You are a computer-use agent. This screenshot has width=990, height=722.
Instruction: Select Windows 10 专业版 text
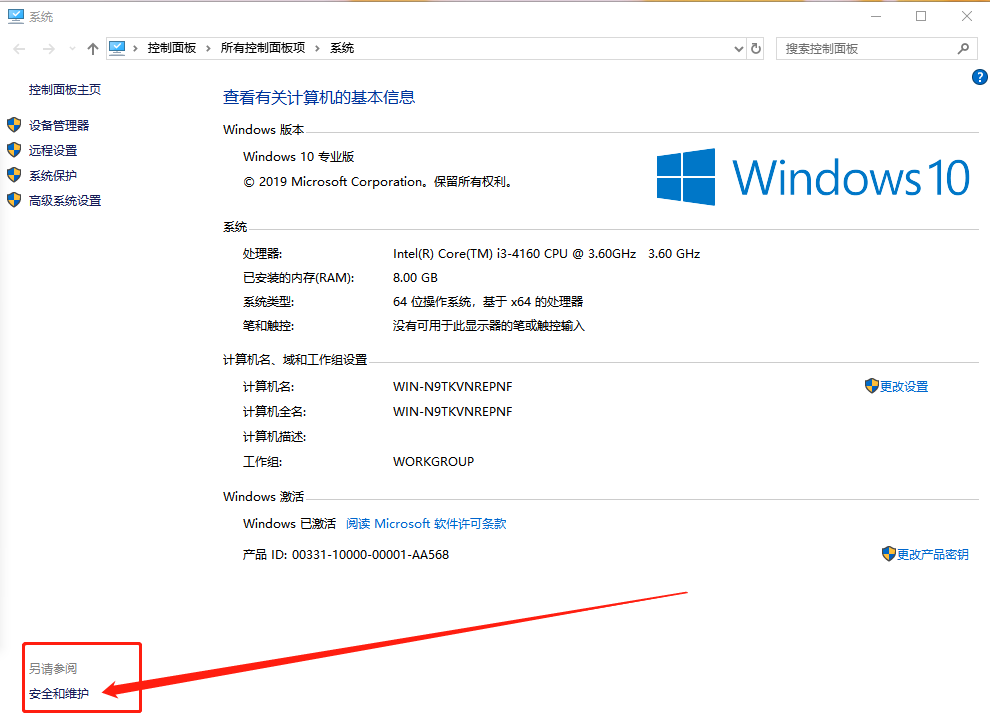coord(299,157)
